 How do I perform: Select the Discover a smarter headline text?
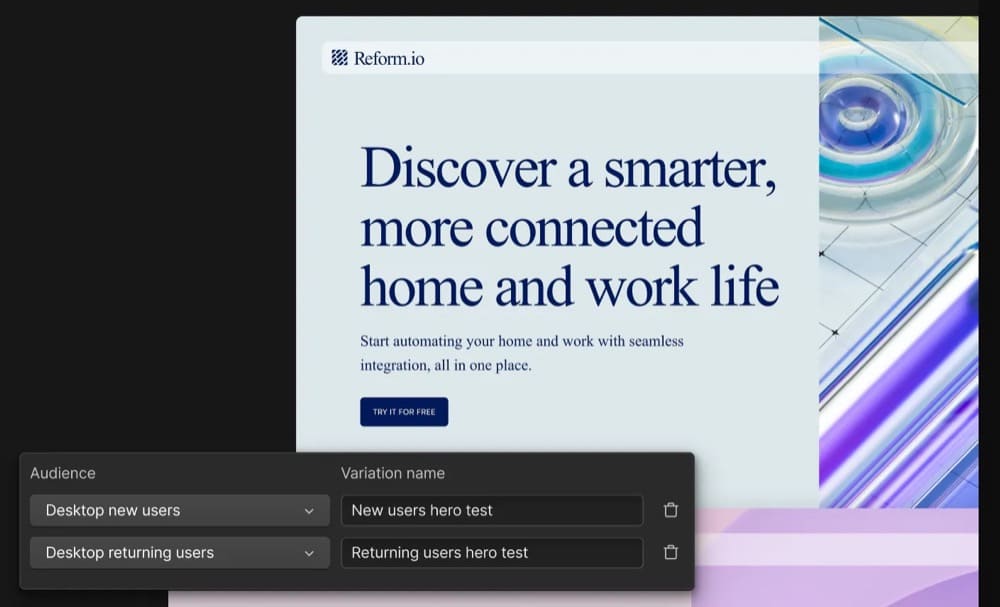[x=570, y=226]
